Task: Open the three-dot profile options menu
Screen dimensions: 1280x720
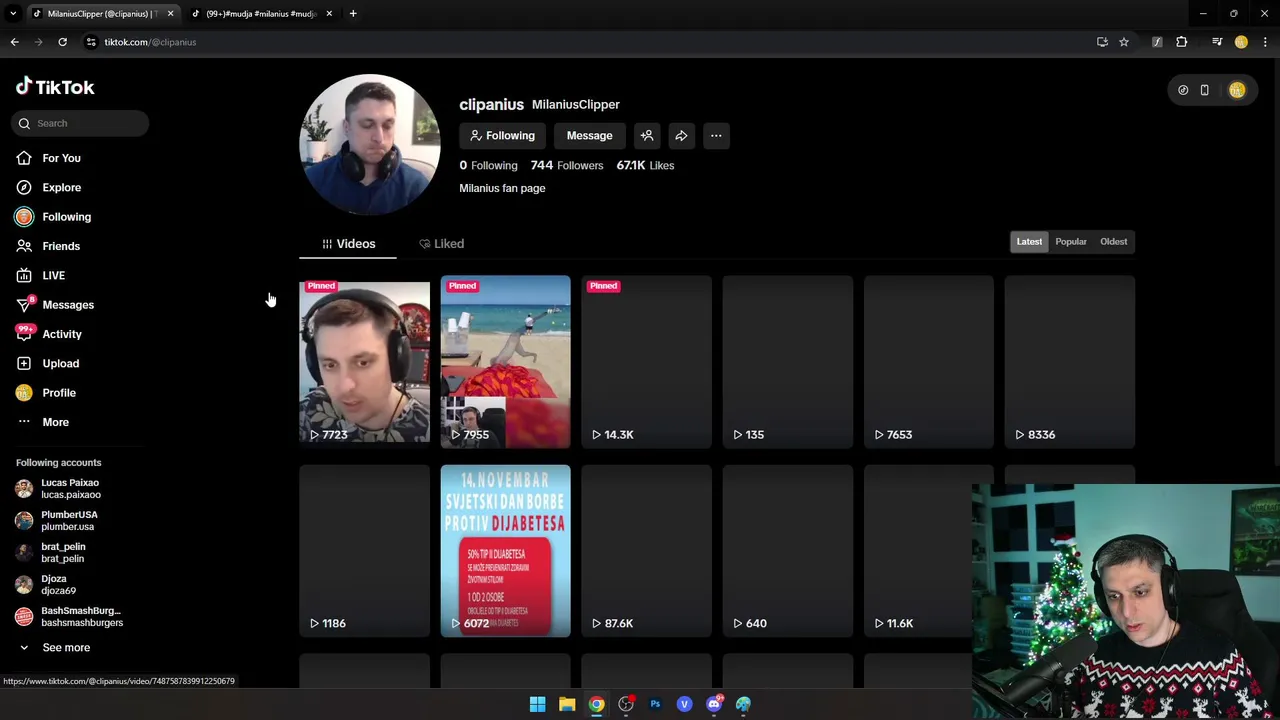Action: click(716, 135)
